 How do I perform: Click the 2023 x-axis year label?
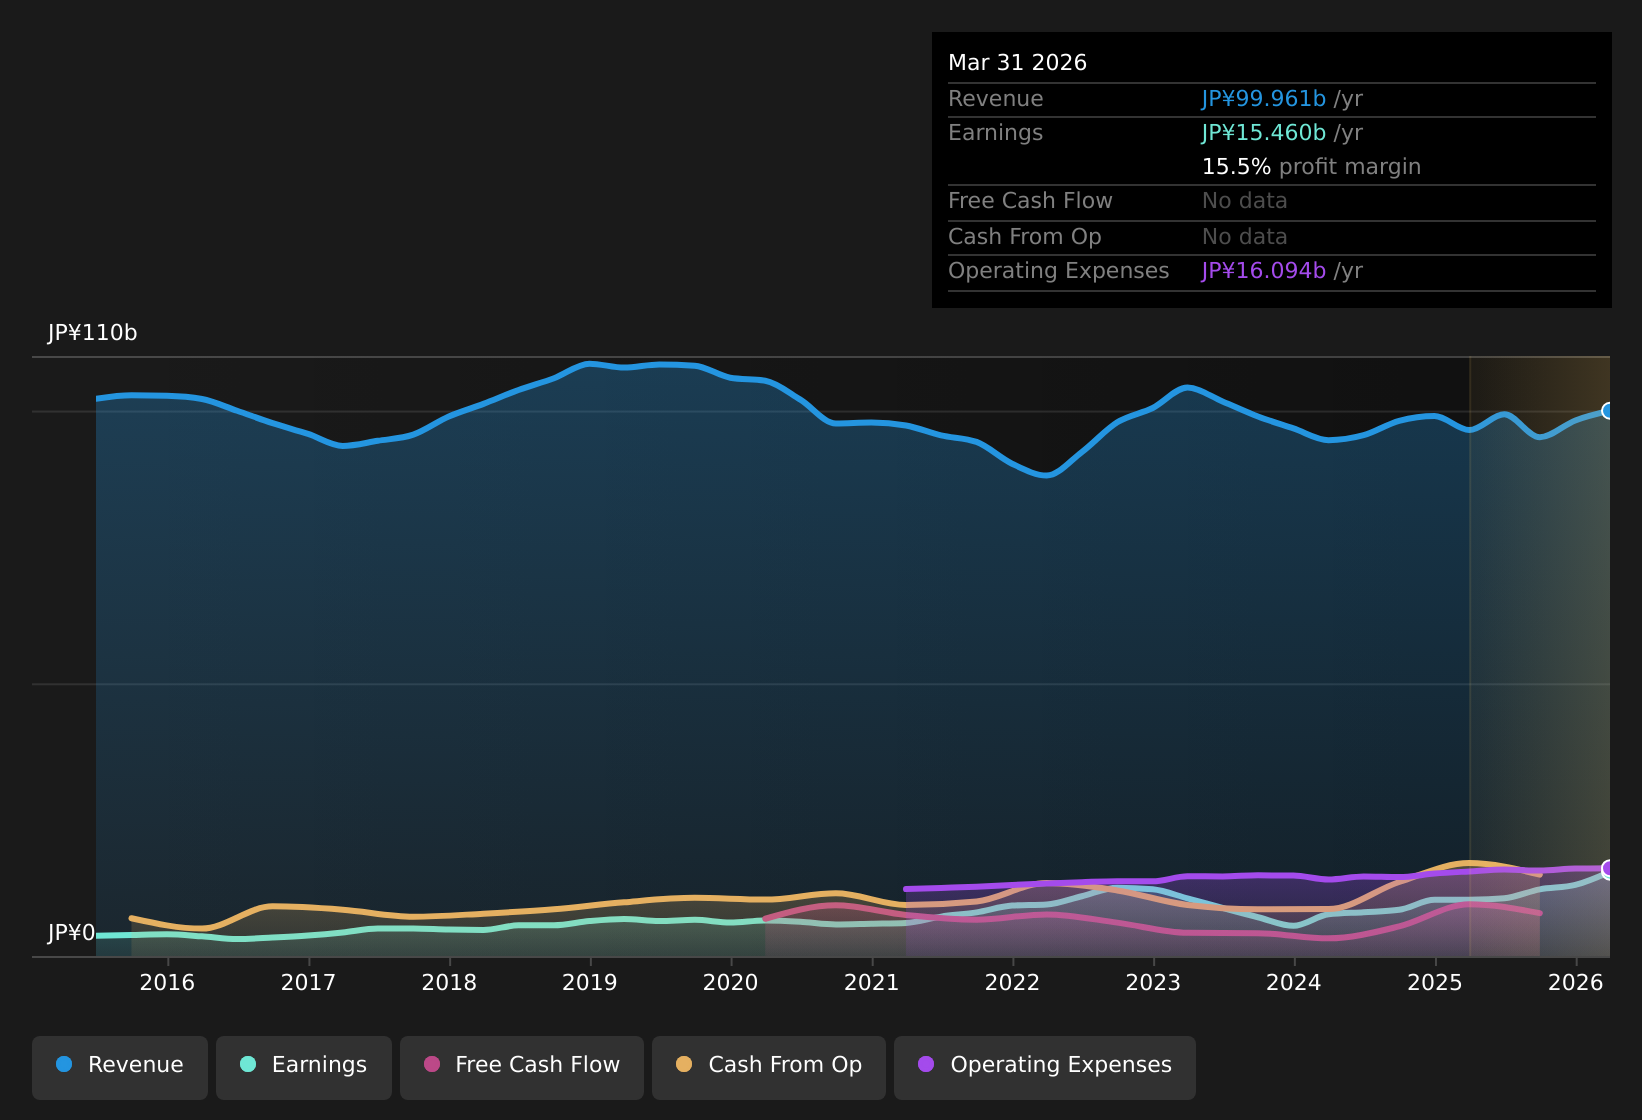click(x=1154, y=982)
